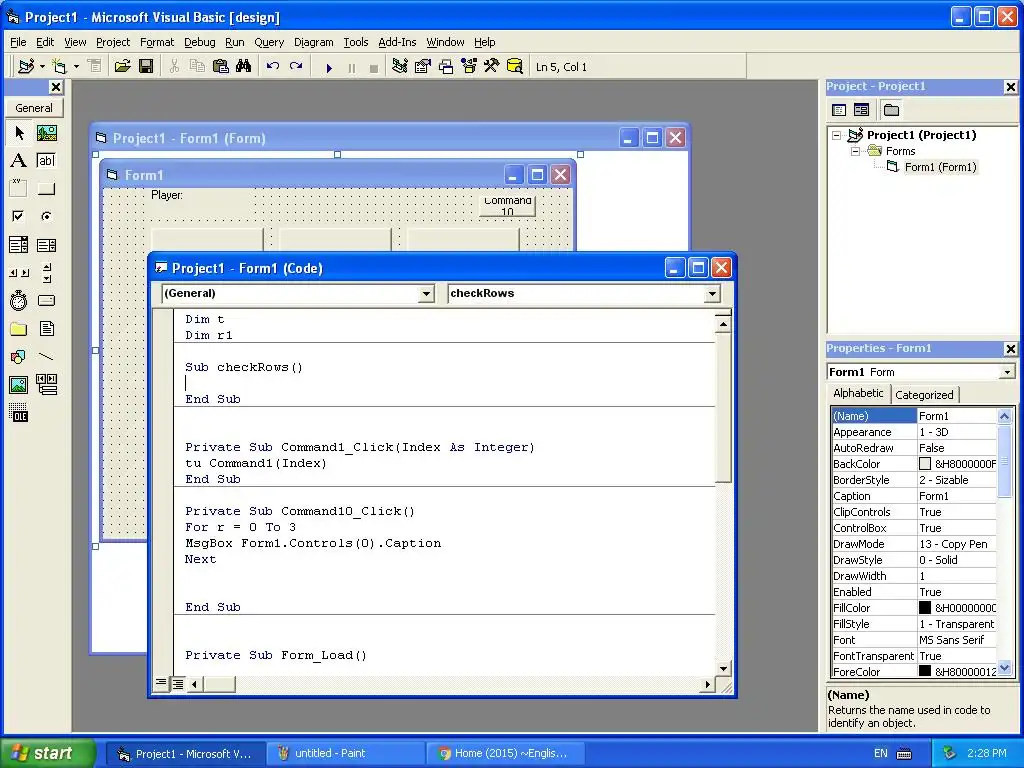Open the Debug menu
The image size is (1024, 768).
pos(200,42)
